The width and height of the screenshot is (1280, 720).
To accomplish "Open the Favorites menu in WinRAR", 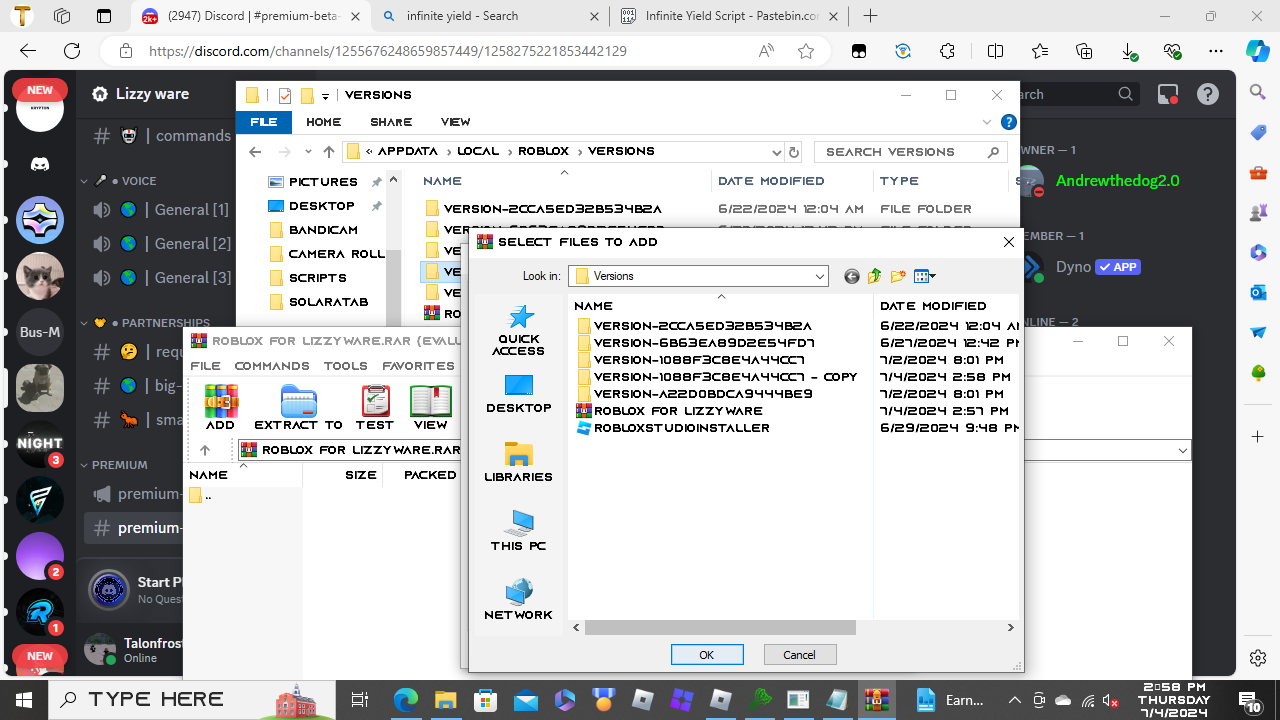I will pos(418,366).
